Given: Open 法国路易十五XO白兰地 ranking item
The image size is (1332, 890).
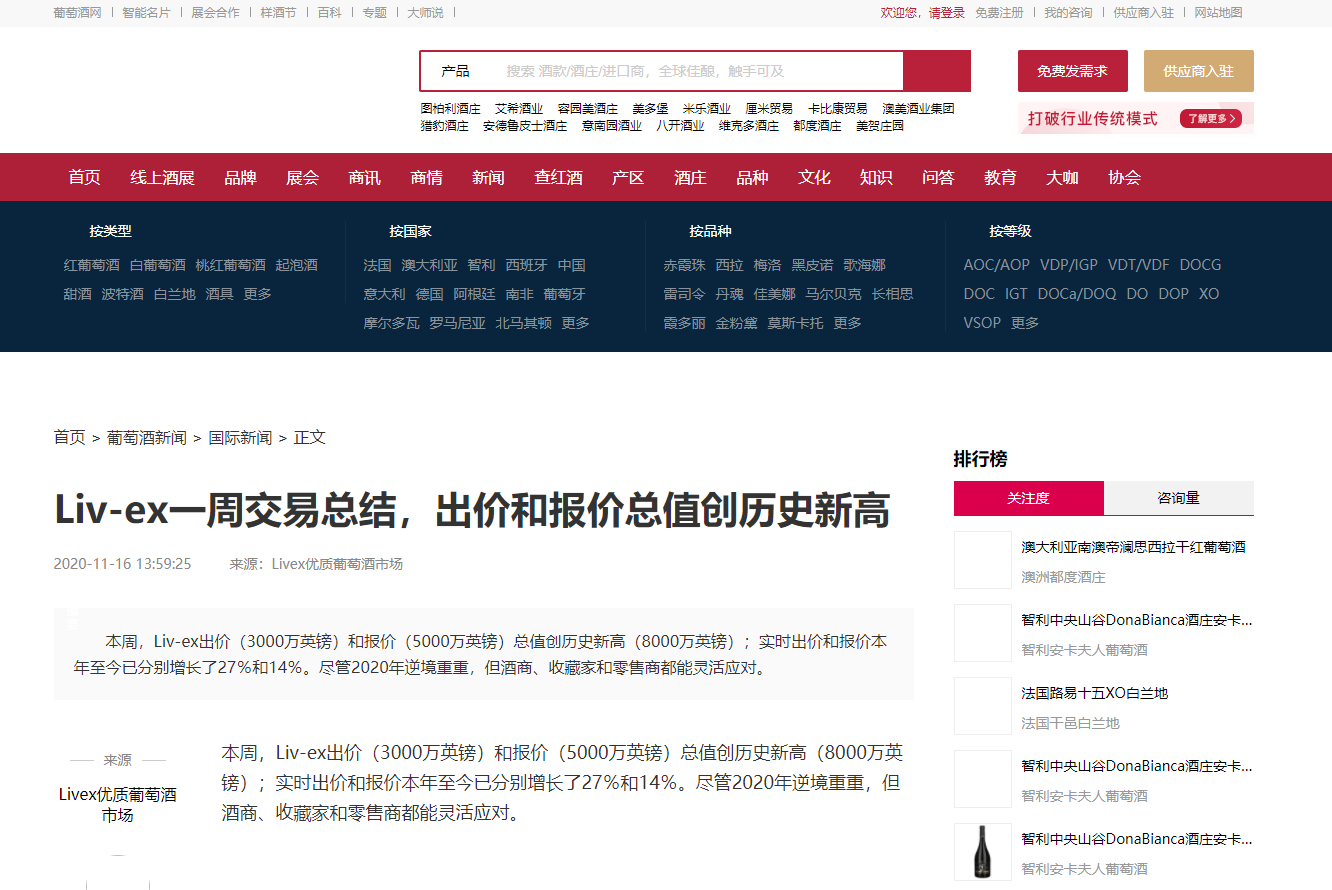Looking at the screenshot, I should 1094,693.
